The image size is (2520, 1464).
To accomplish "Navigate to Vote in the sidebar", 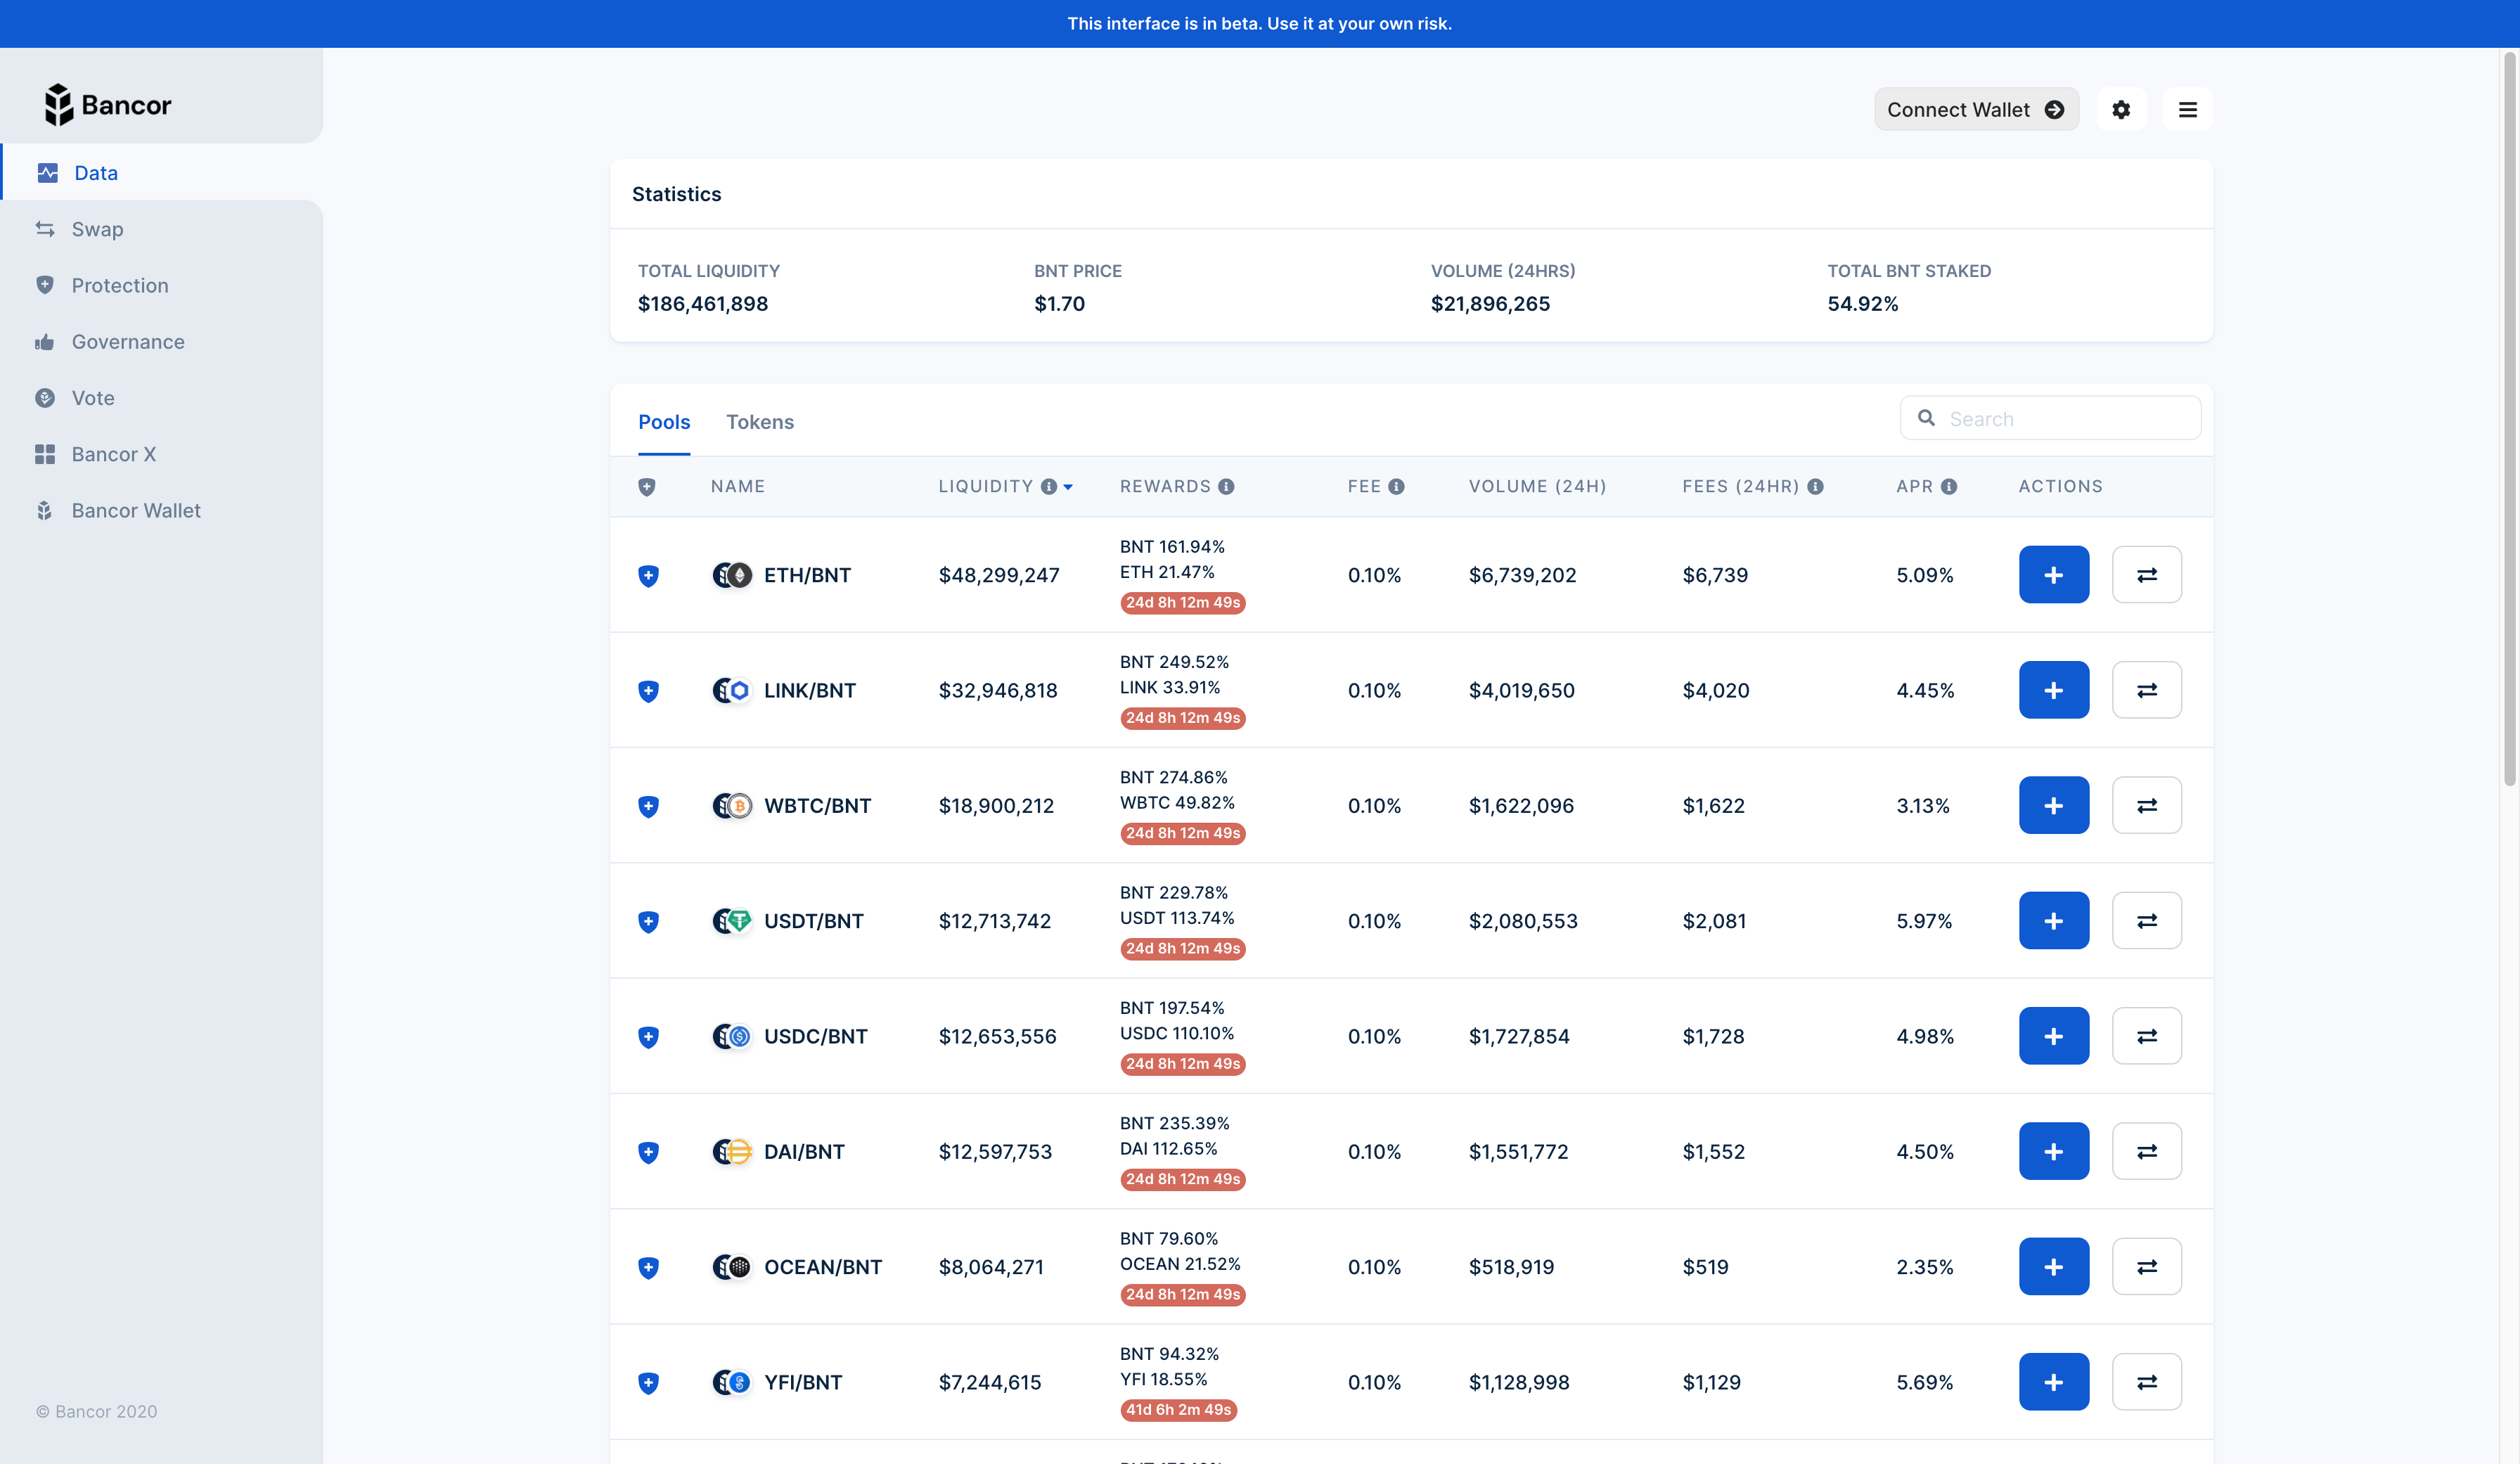I will tap(162, 398).
